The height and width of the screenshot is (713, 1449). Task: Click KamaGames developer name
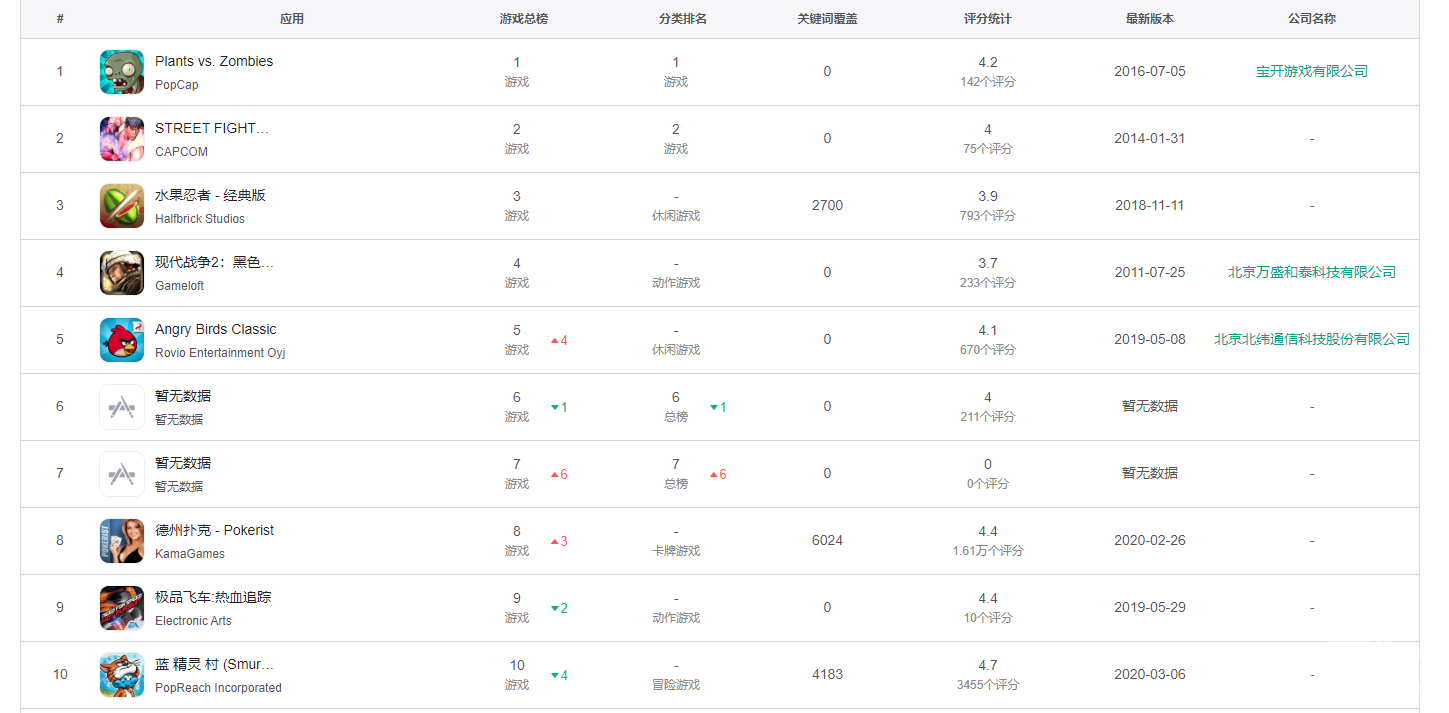190,554
